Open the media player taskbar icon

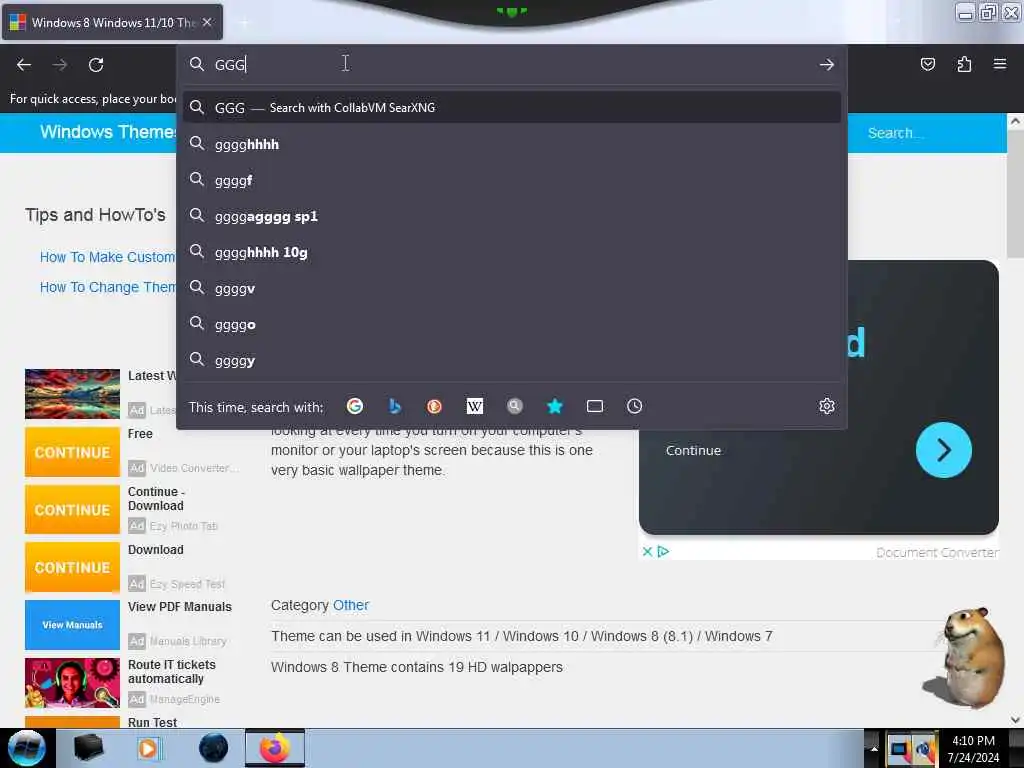[148, 748]
